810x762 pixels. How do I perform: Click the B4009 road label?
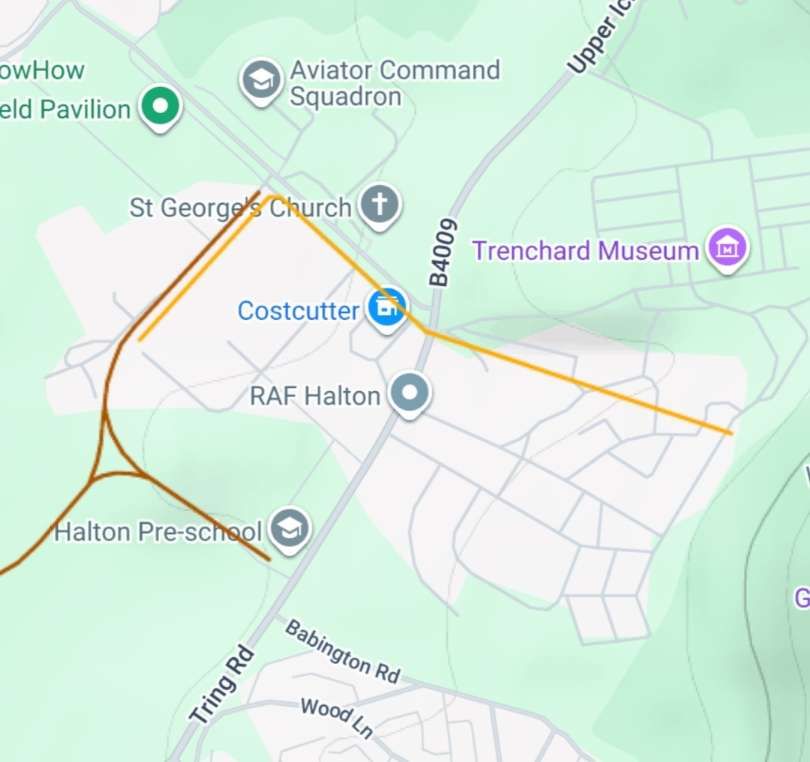pos(444,252)
